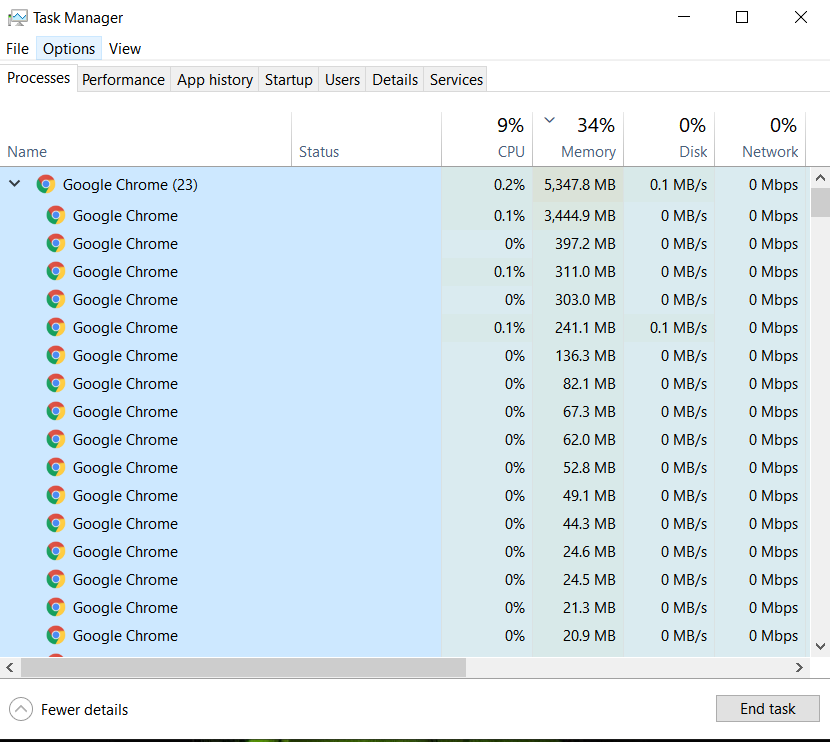
Task: Switch to the Startup tab
Action: (x=288, y=79)
